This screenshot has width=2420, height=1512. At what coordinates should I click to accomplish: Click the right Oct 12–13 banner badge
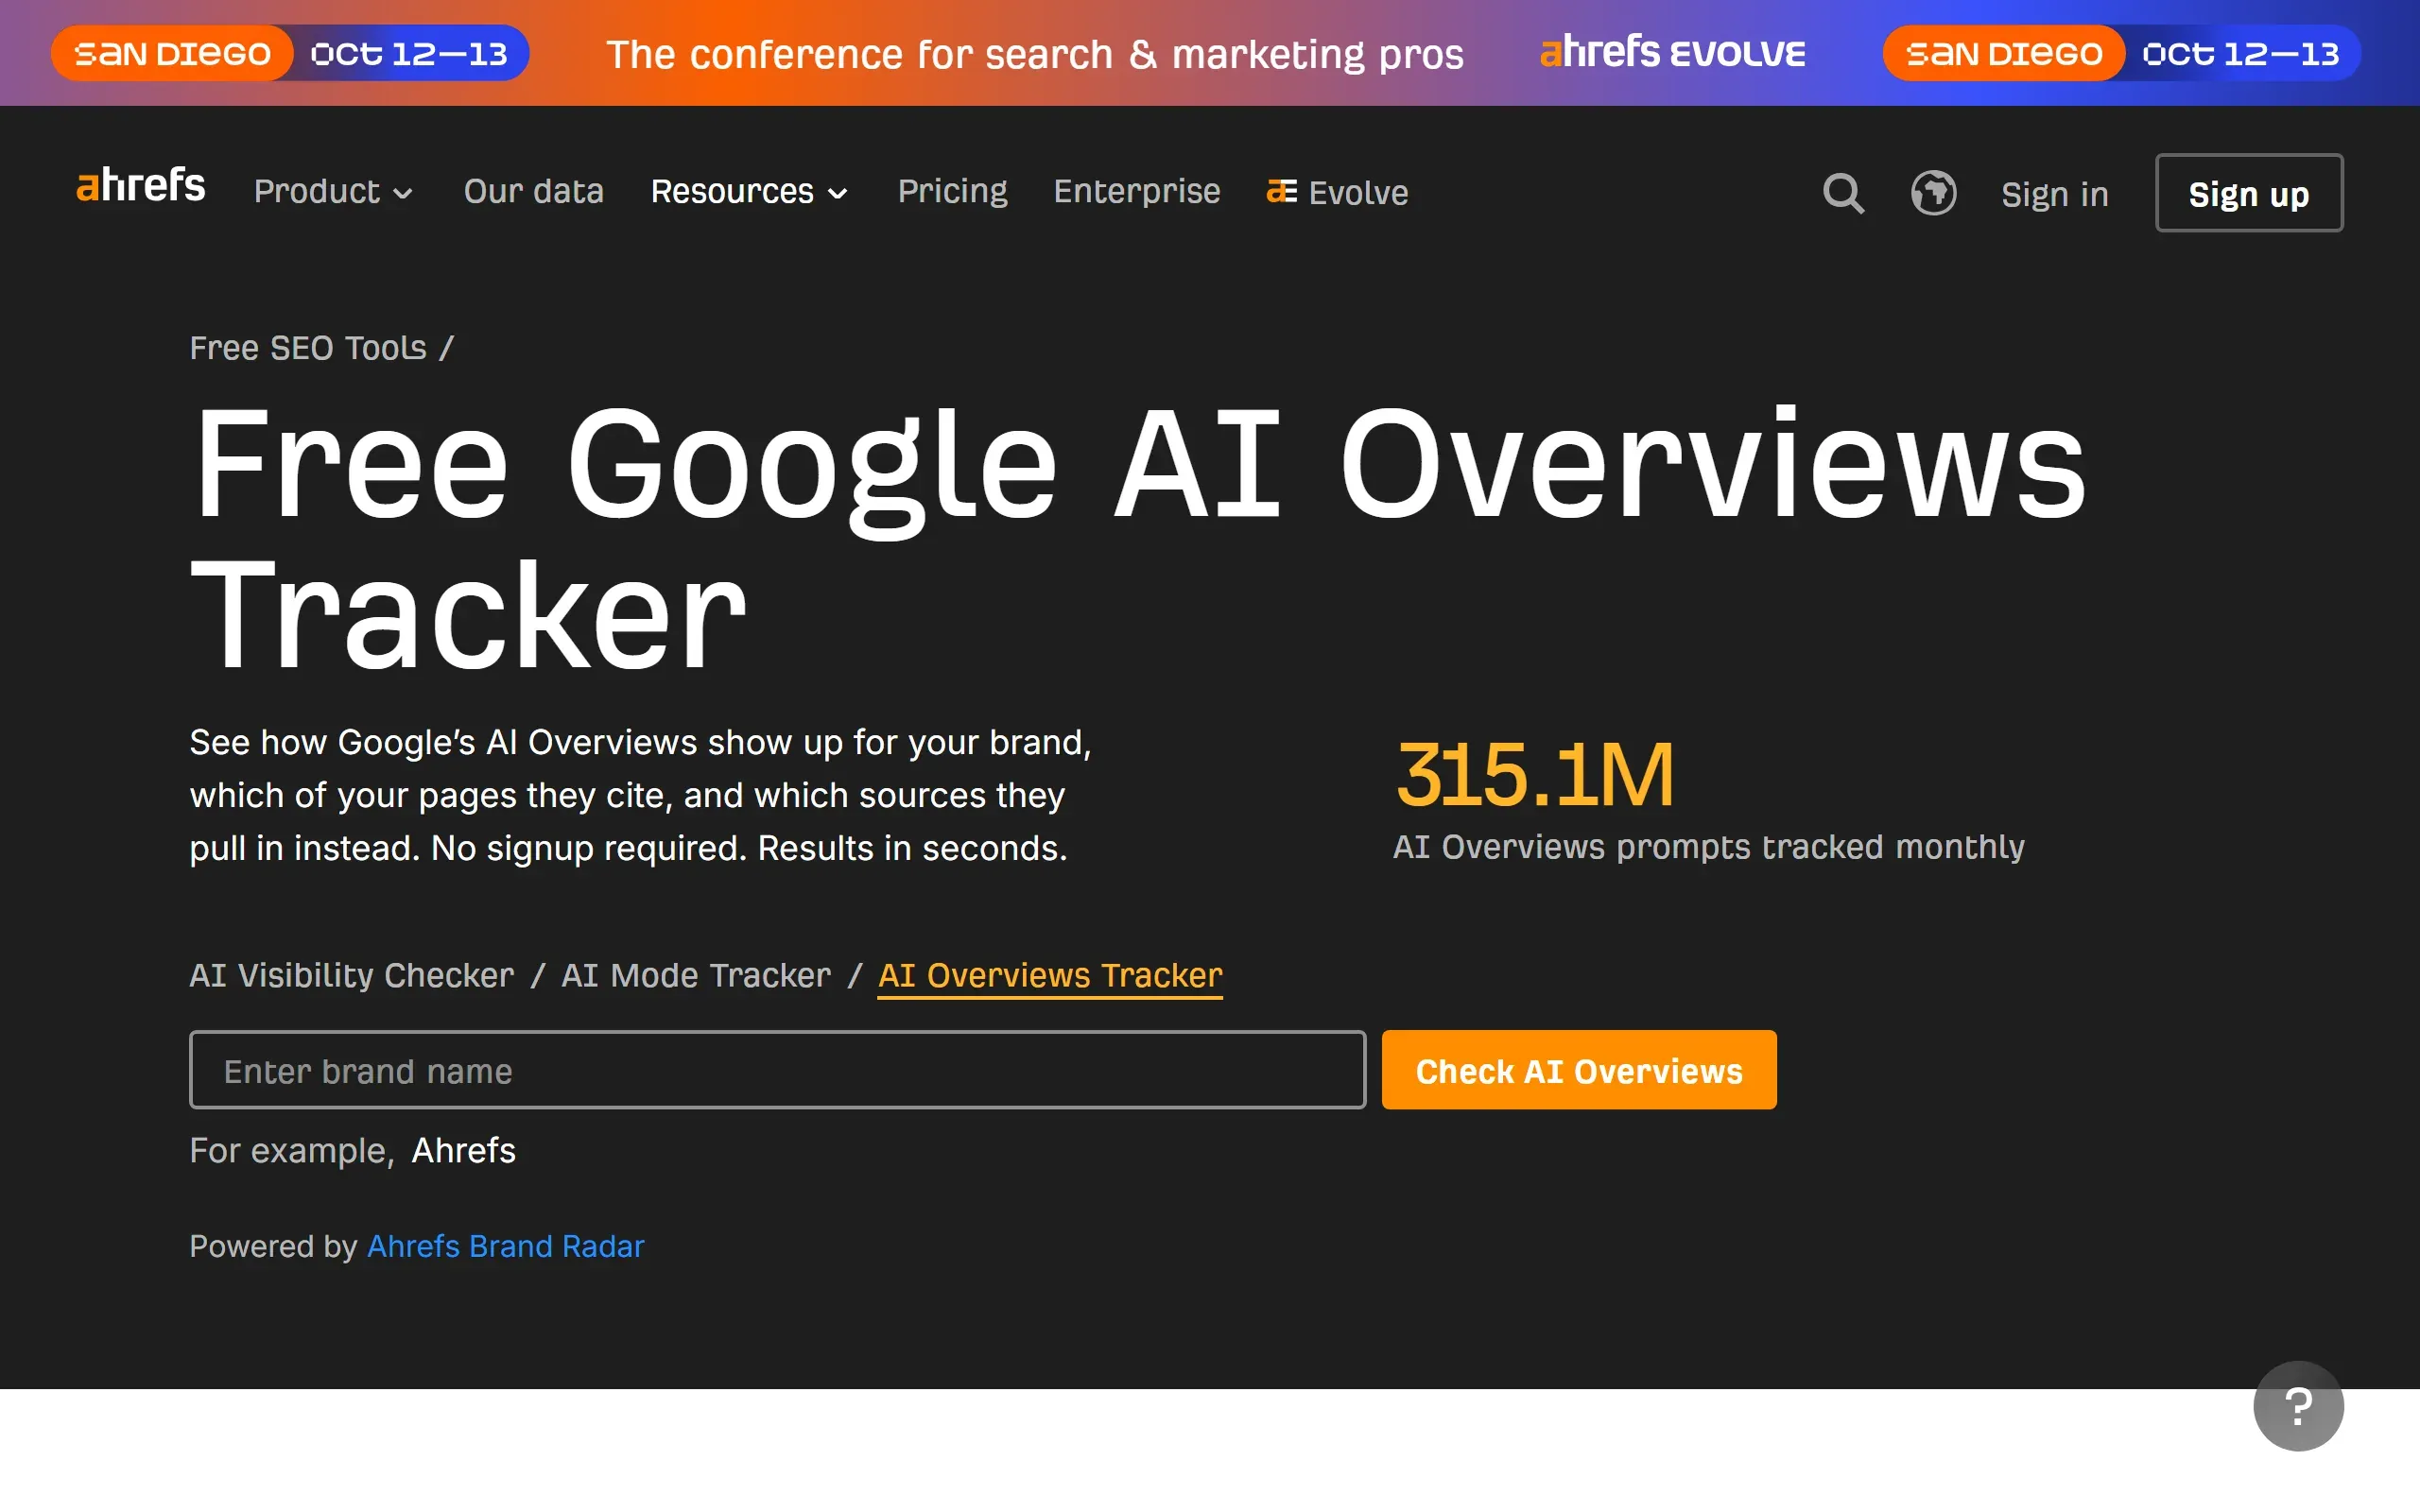point(2241,53)
